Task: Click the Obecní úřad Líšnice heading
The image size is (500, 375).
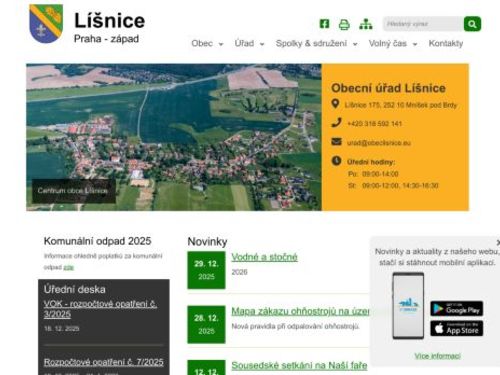Action: (388, 88)
